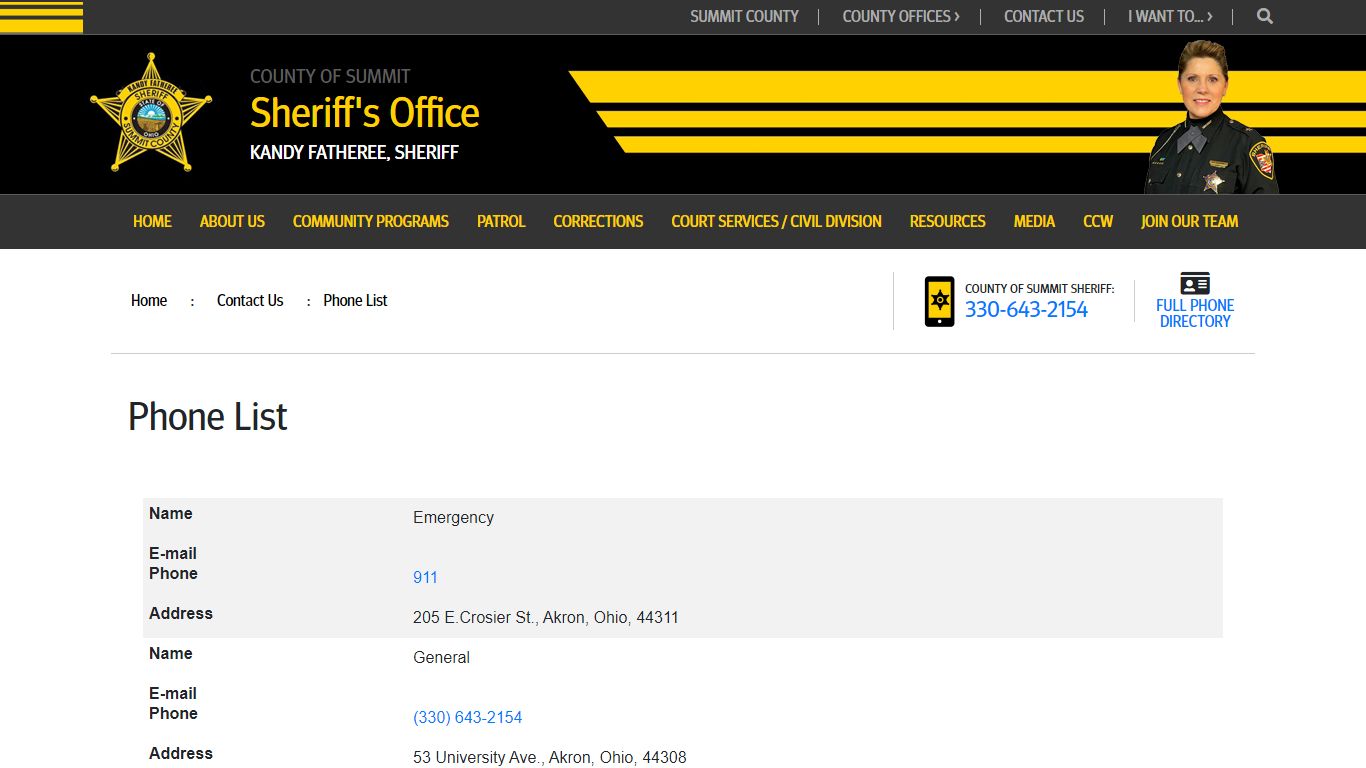Open the Resources menu
Screen dimensions: 1366x768
pos(948,221)
